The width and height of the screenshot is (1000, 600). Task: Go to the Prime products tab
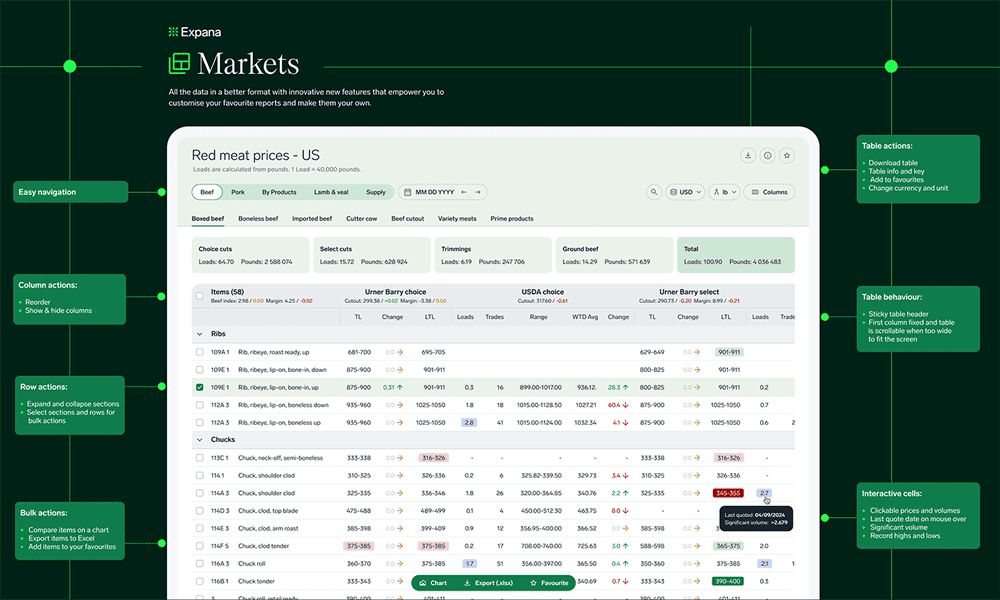[x=512, y=219]
